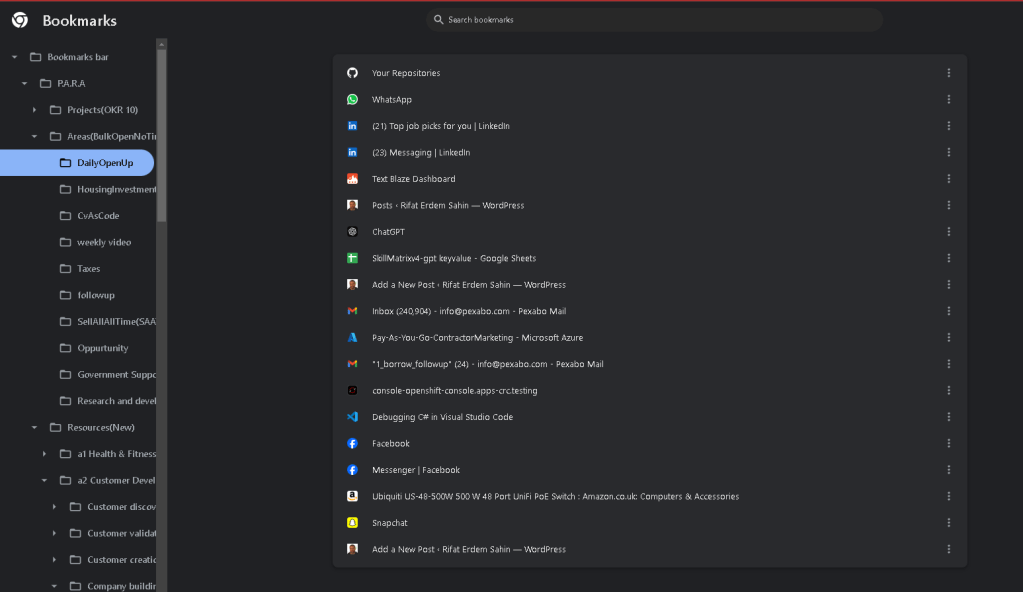The width and height of the screenshot is (1023, 592).
Task: Expand the a1 Health & Fitness arrow
Action: 44,454
